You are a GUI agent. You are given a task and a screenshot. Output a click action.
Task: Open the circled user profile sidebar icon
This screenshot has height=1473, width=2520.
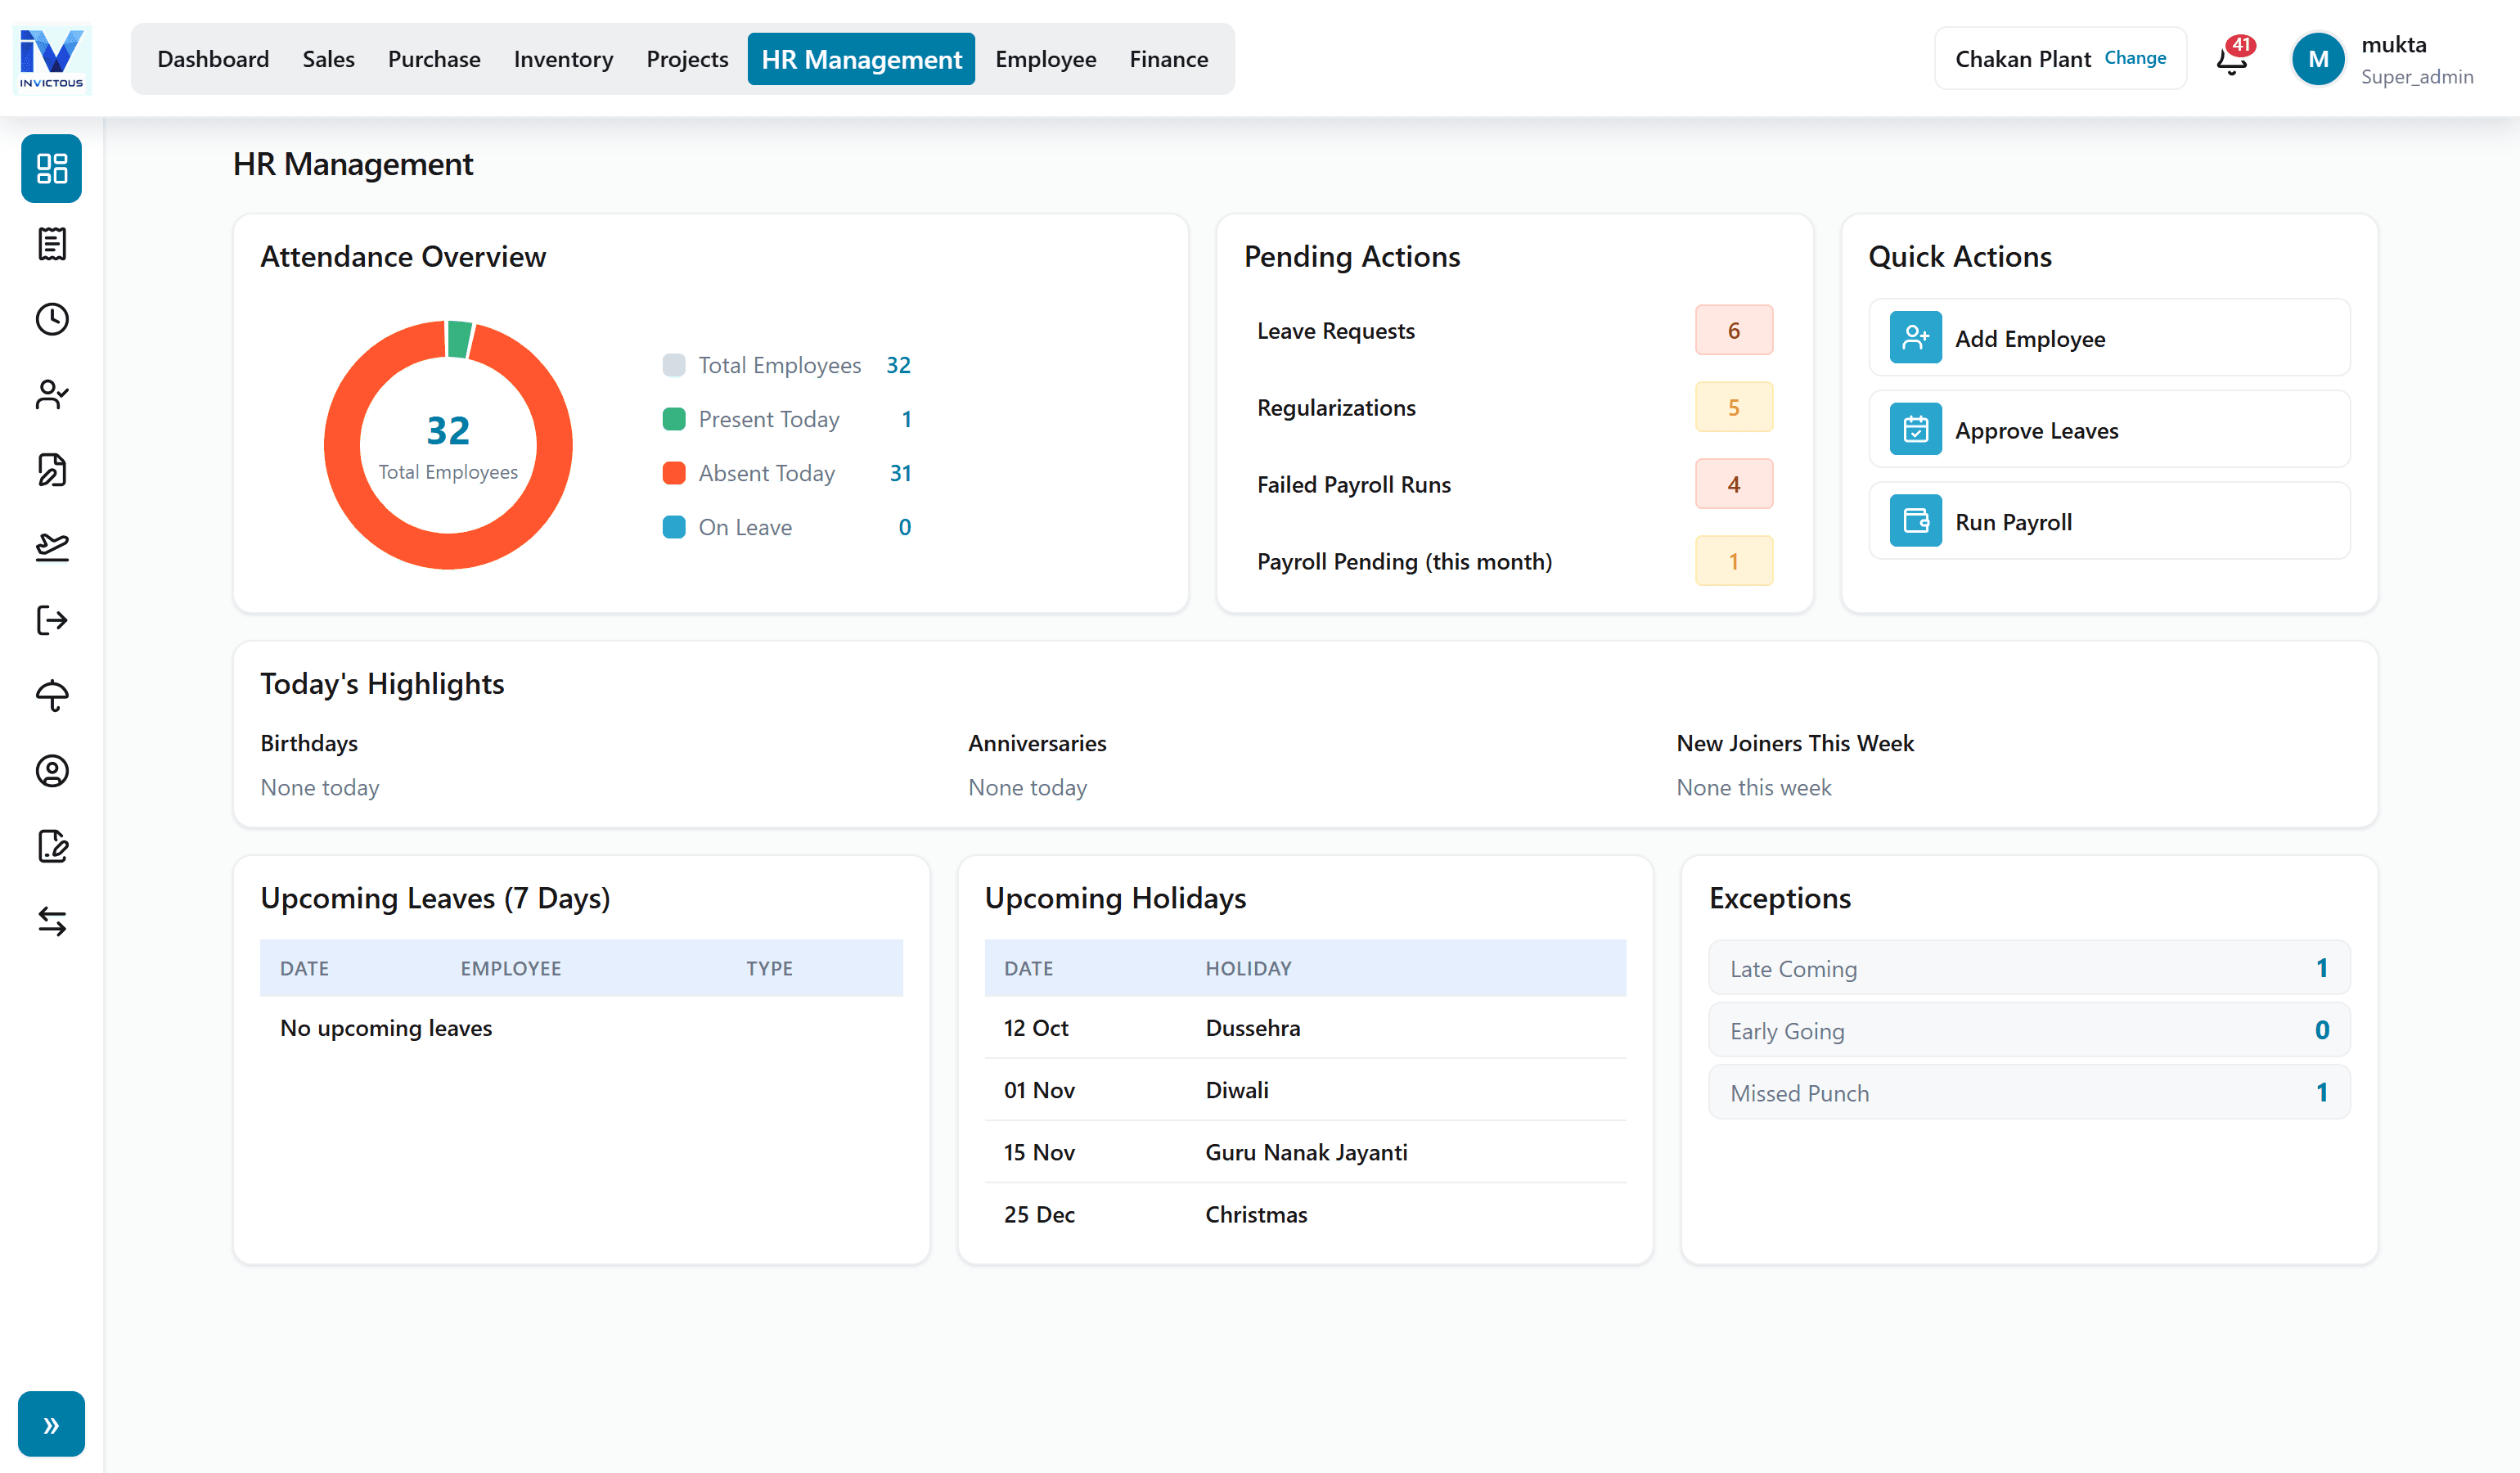click(52, 771)
